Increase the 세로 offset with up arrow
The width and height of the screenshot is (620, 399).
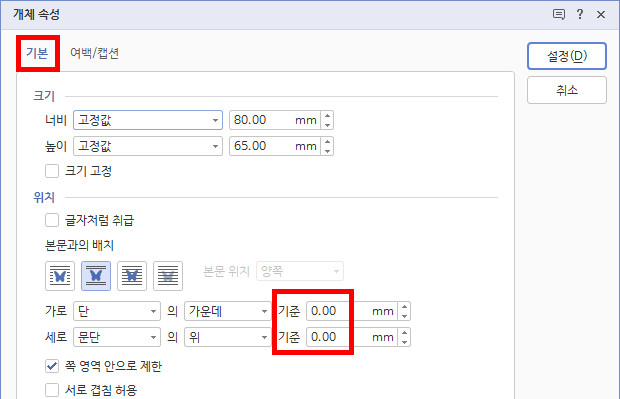(x=404, y=333)
